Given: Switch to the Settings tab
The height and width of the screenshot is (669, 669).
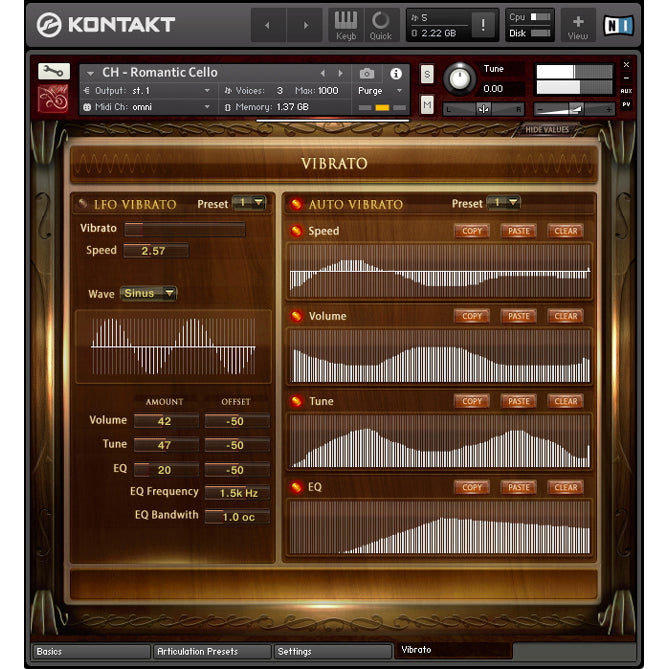Looking at the screenshot, I should [332, 651].
